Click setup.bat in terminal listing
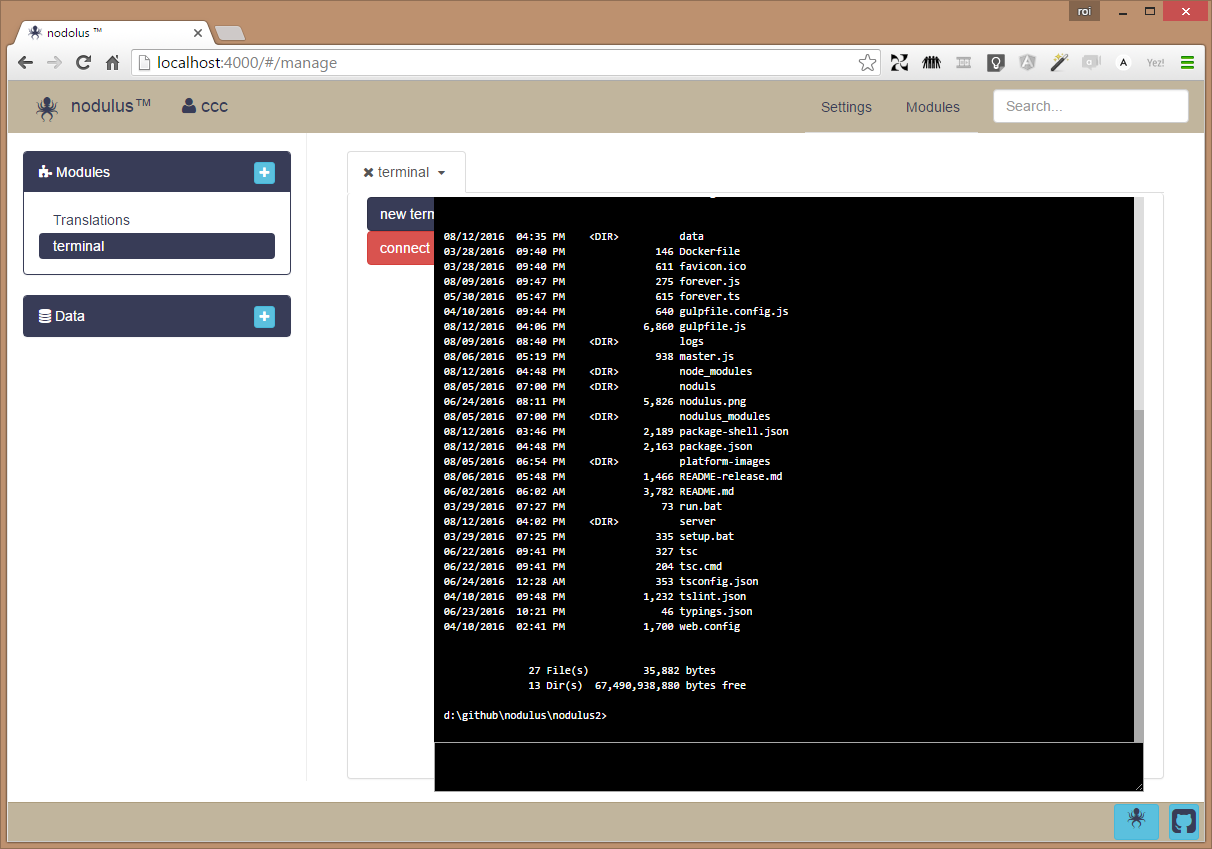 point(706,537)
